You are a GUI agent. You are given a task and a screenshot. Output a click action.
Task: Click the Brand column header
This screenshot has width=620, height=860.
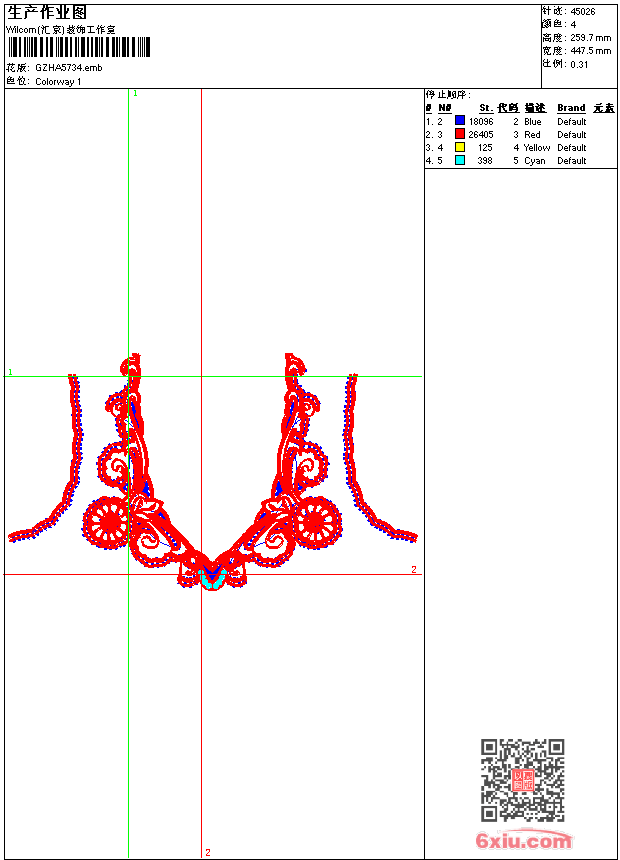tap(571, 108)
